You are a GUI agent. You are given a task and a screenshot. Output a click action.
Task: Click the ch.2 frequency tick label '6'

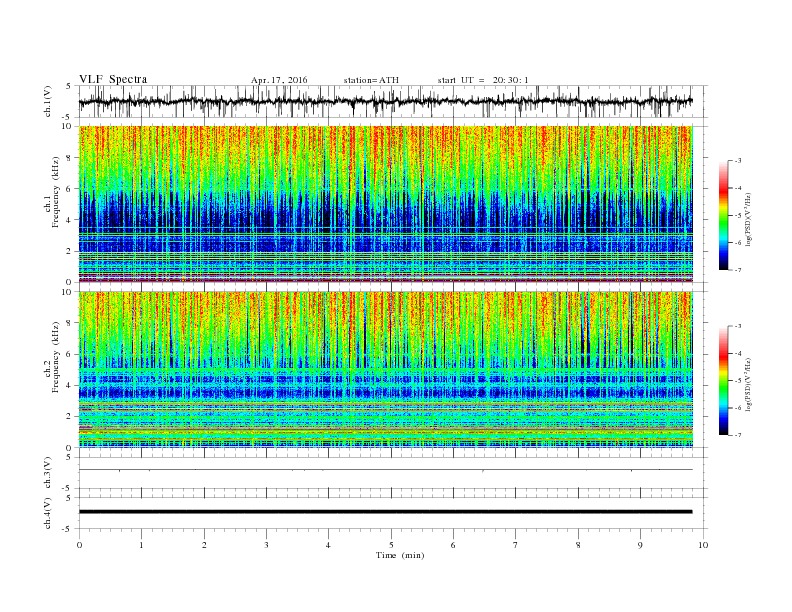(x=70, y=354)
